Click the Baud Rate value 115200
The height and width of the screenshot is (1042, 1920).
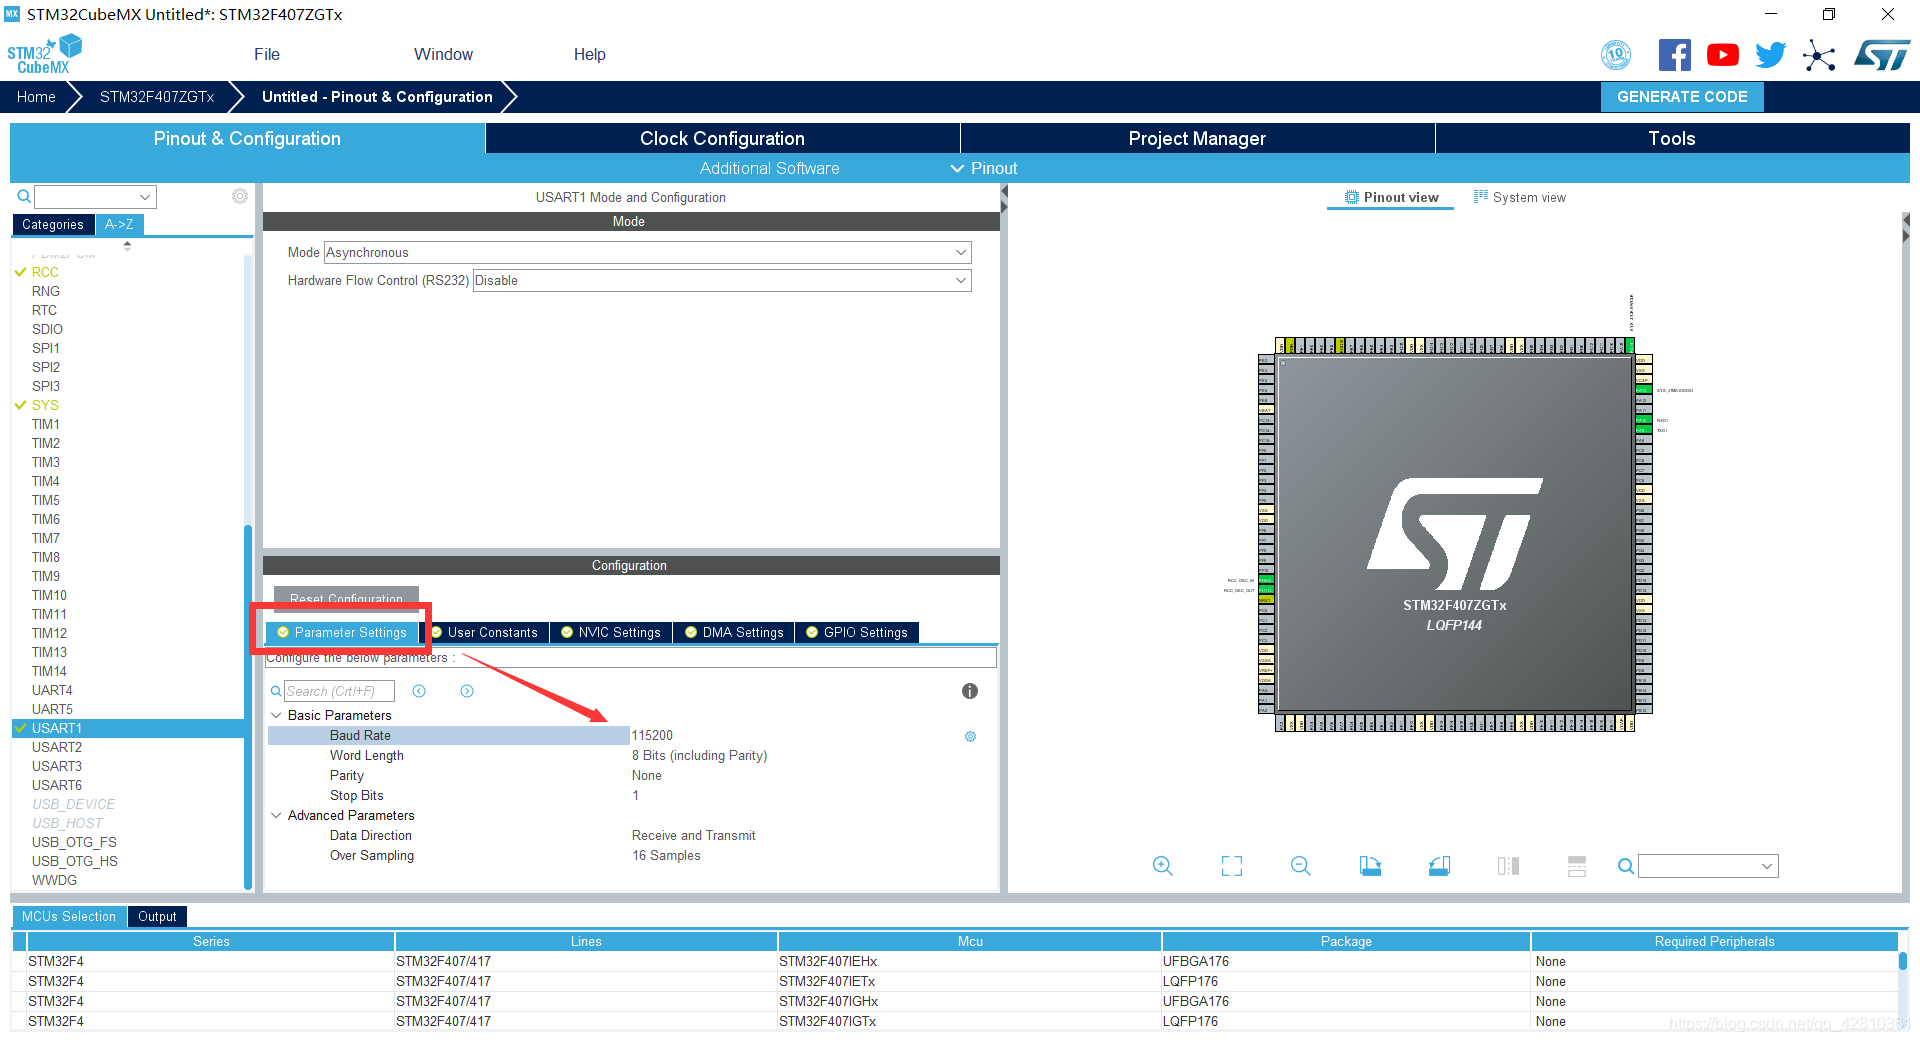[x=652, y=735]
